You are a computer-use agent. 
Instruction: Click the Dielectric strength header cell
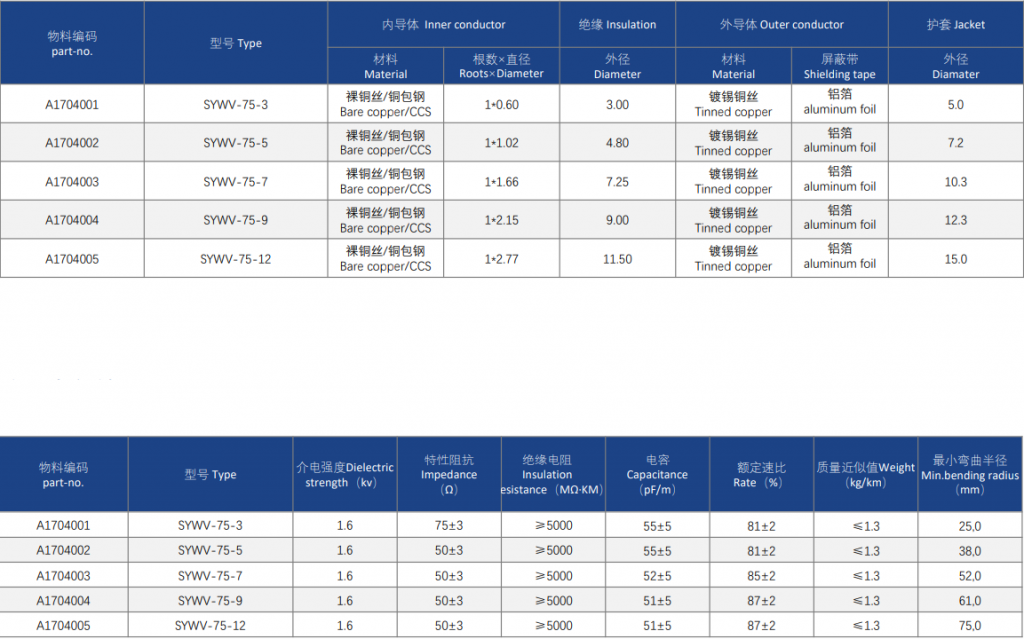pyautogui.click(x=345, y=474)
